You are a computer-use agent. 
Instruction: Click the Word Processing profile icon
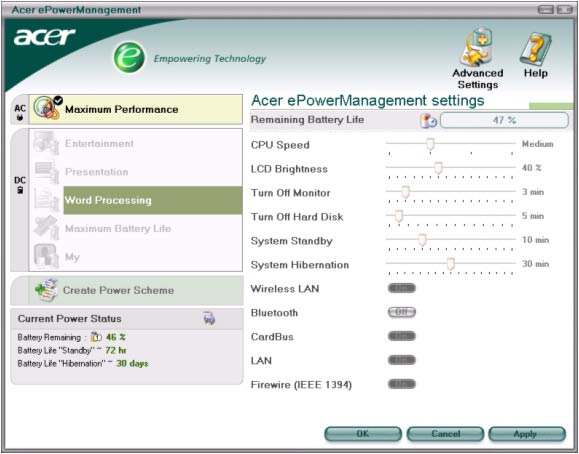(46, 200)
